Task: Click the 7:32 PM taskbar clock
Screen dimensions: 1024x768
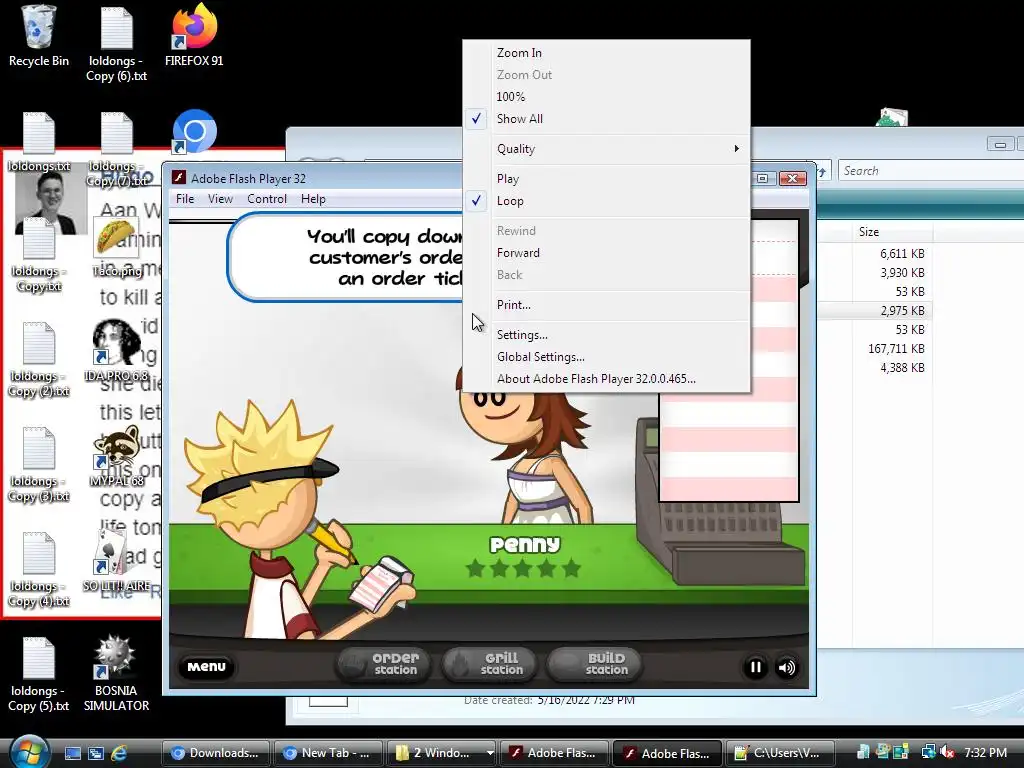Action: click(x=985, y=753)
